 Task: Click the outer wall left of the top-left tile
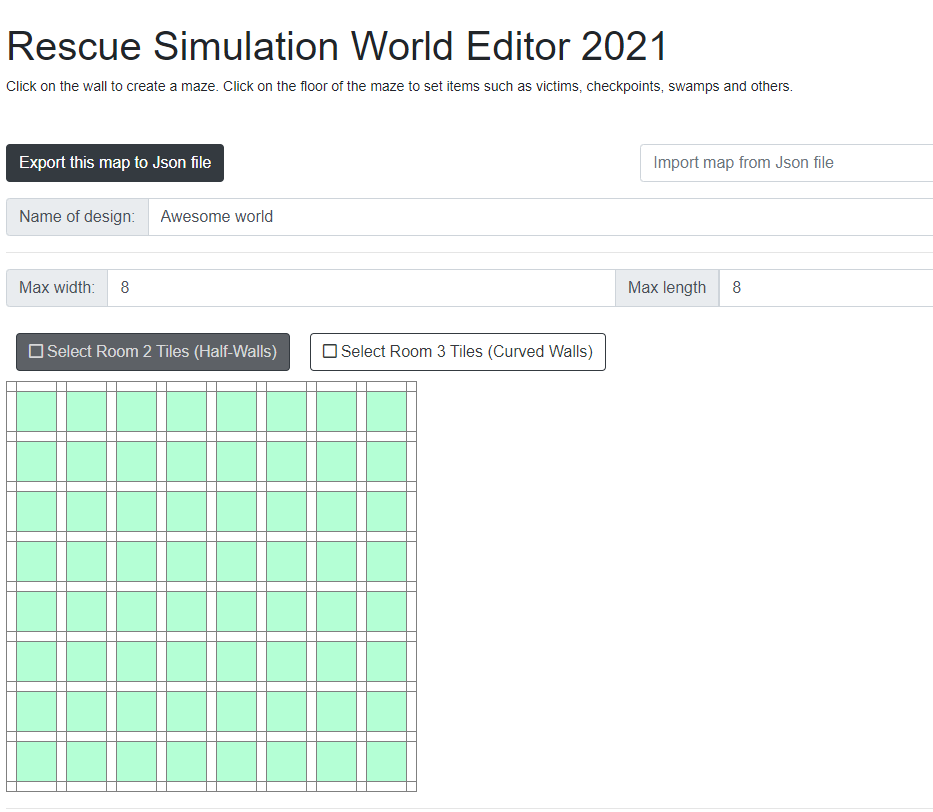point(11,411)
